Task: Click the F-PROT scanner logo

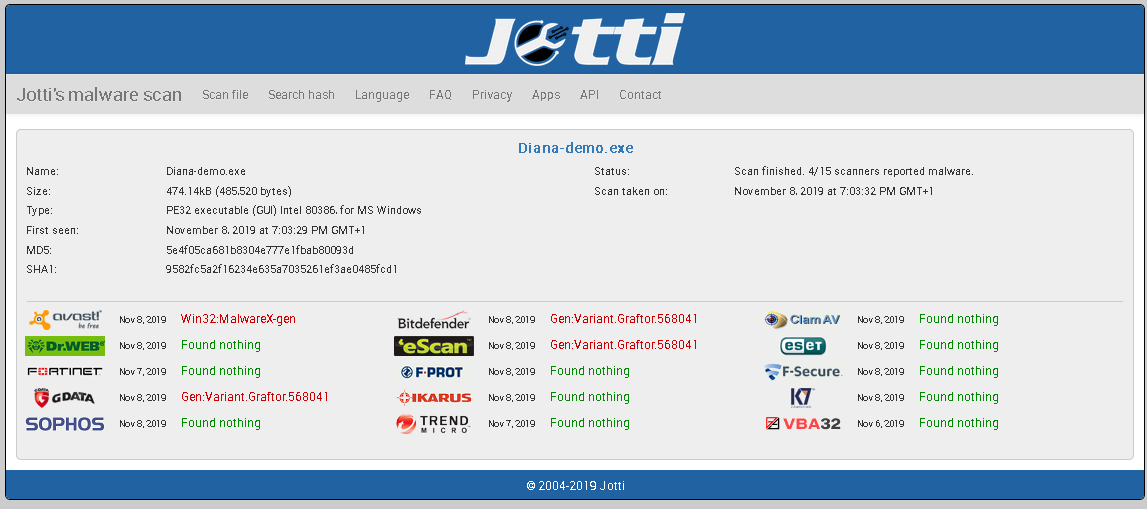Action: (x=432, y=372)
